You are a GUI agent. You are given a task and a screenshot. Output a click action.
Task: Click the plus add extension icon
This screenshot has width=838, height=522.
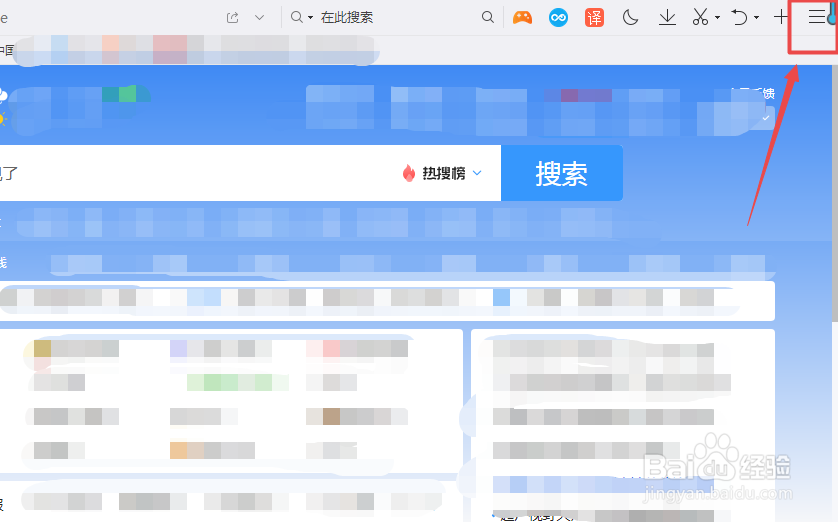tap(781, 17)
